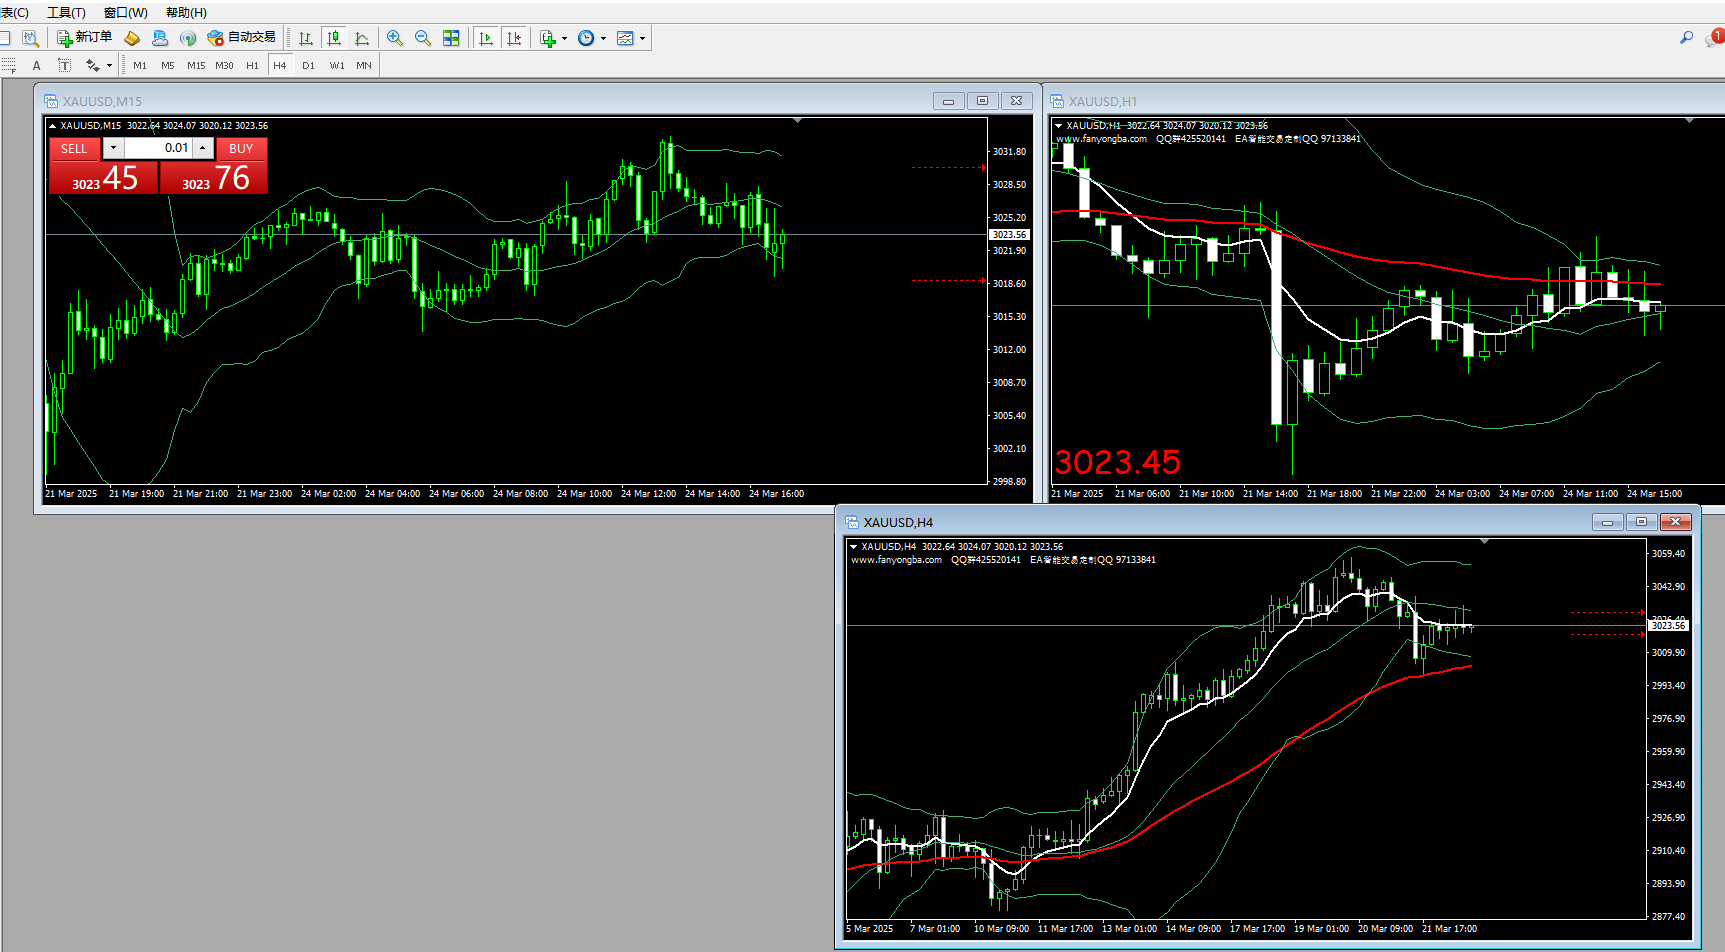
Task: Toggle 自动交易 auto trading
Action: click(x=241, y=38)
